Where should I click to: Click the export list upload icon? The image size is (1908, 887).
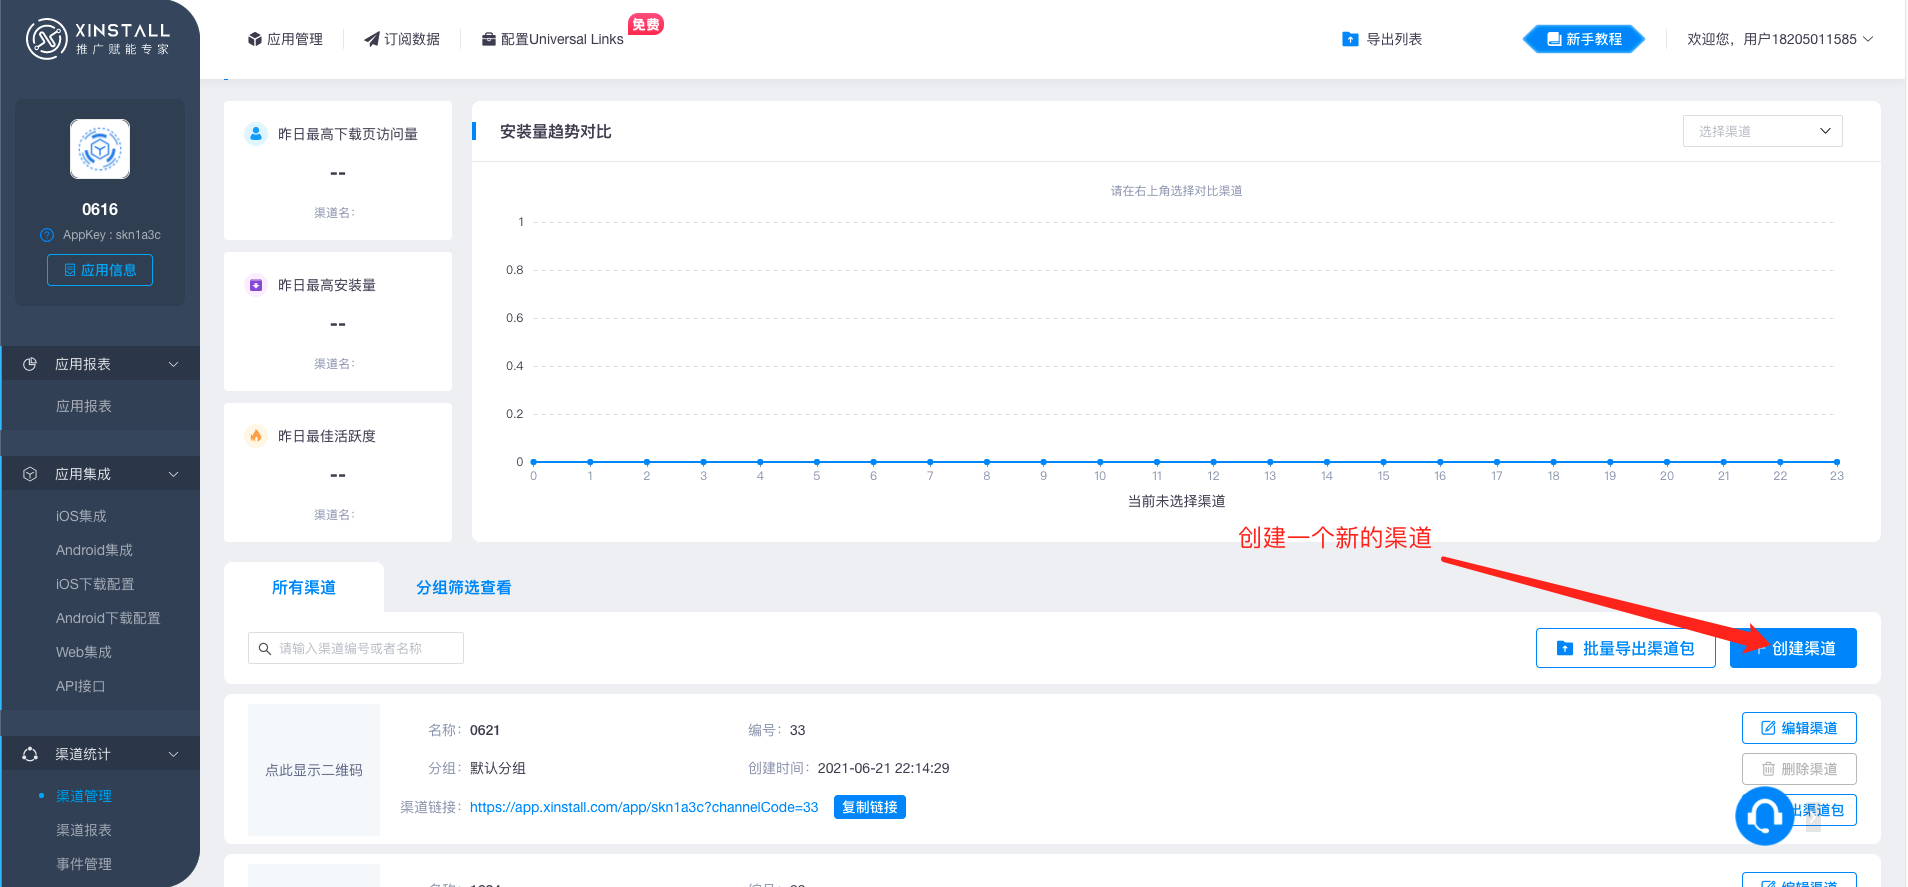(x=1350, y=39)
